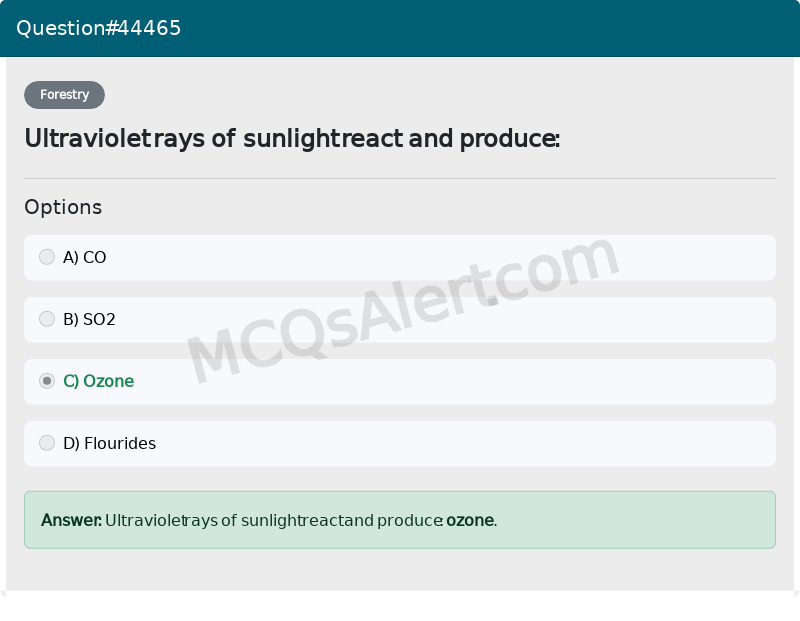Click the Question#44465 header title

(98, 28)
